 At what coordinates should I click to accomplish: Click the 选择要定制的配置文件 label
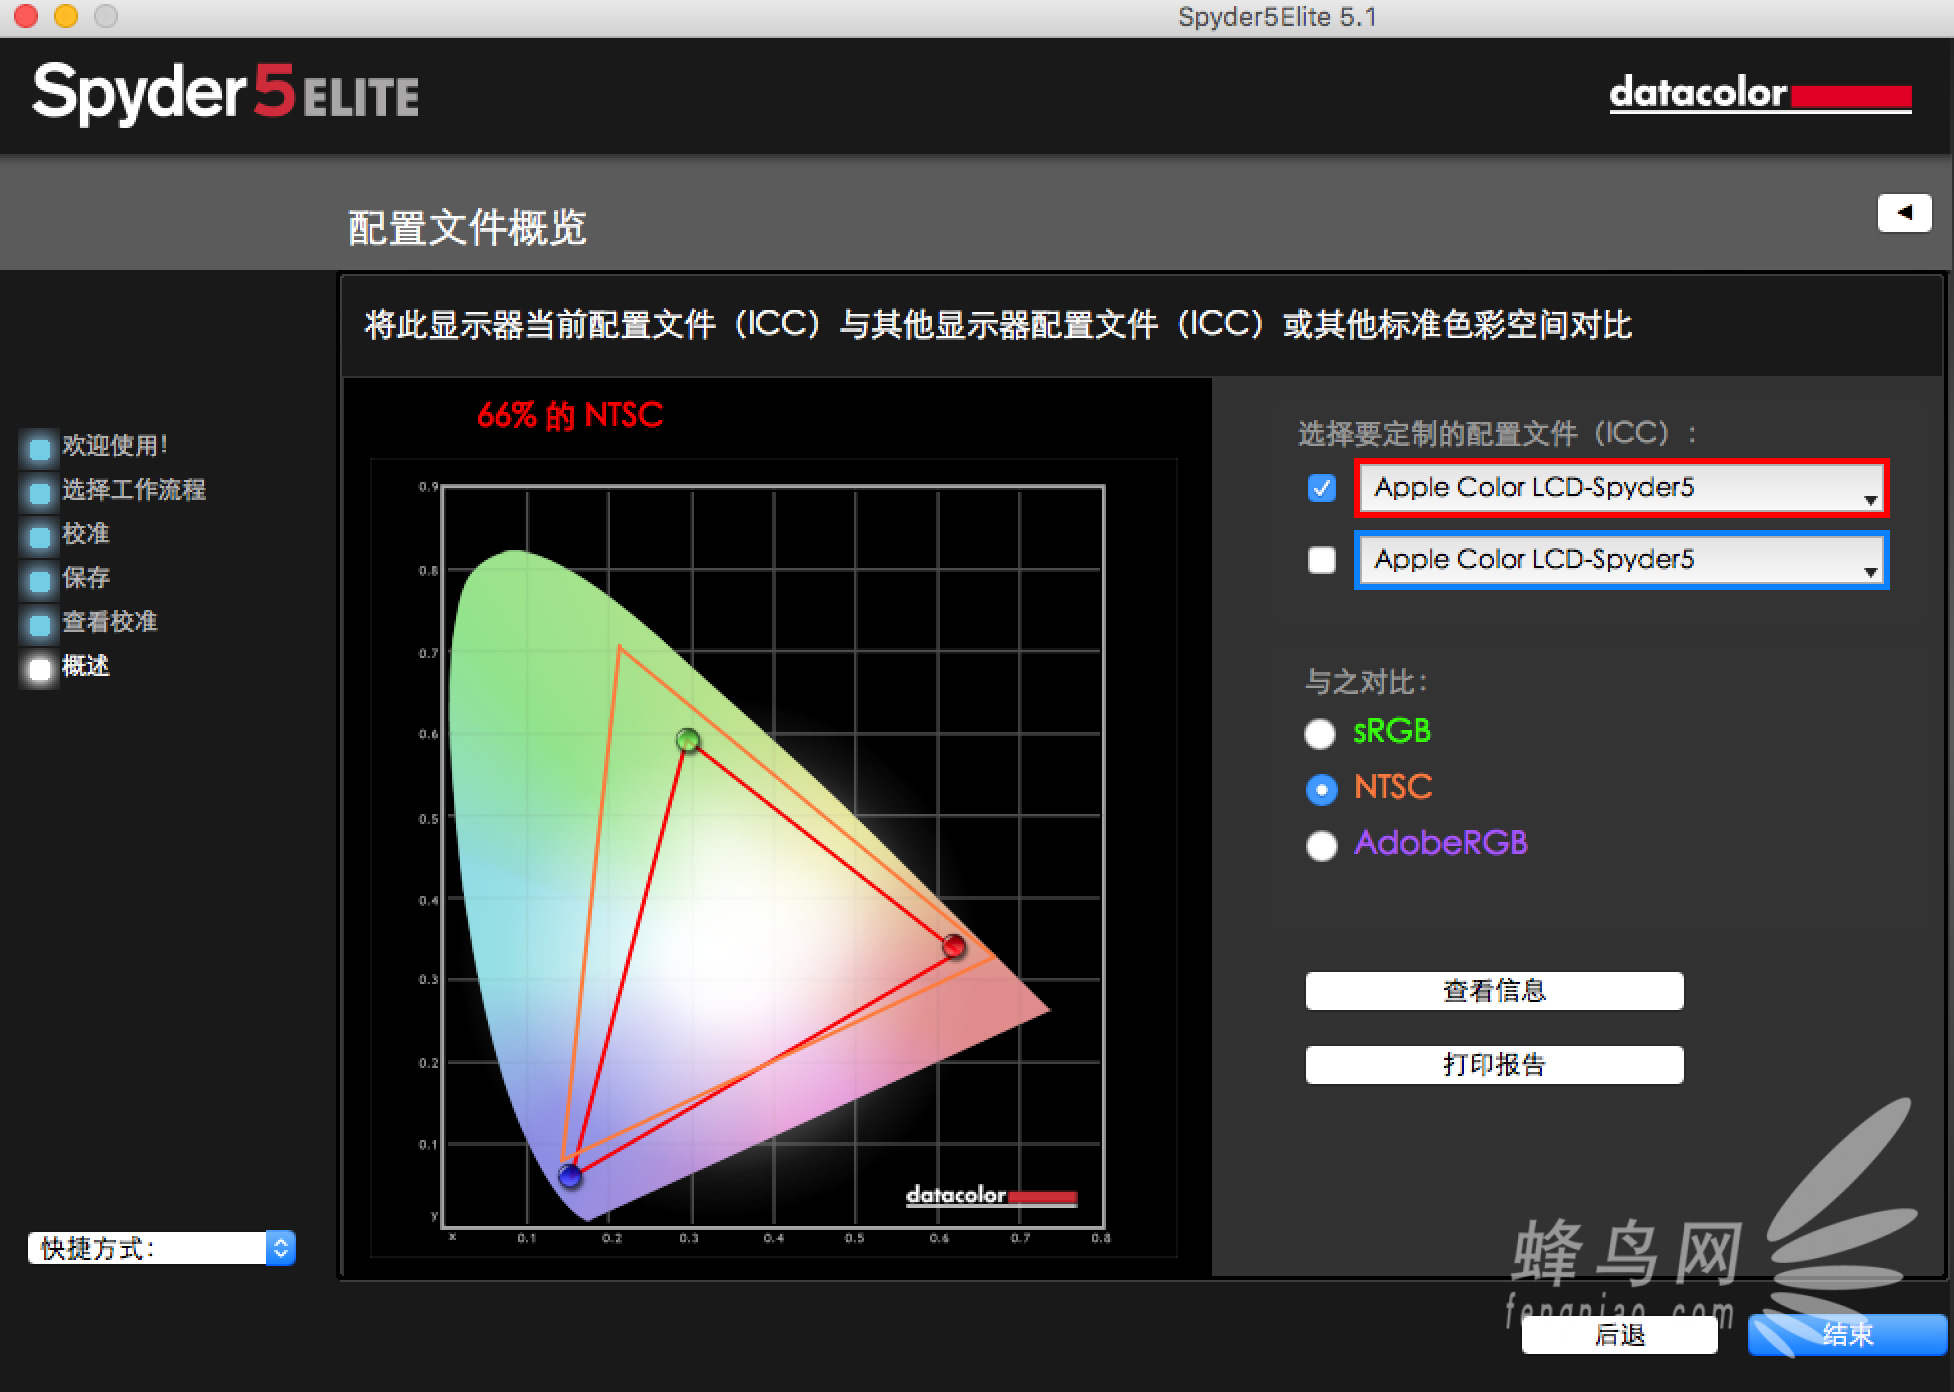click(x=1497, y=433)
